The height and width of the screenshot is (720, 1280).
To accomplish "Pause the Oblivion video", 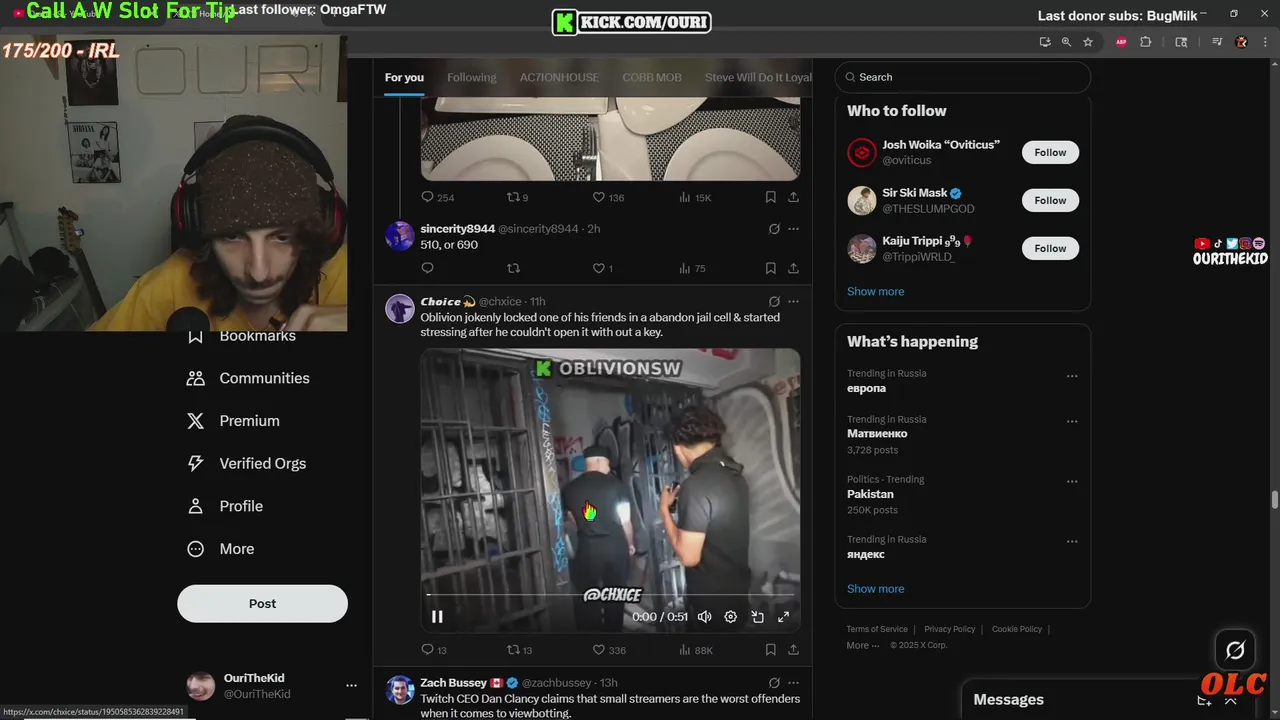I will point(437,617).
